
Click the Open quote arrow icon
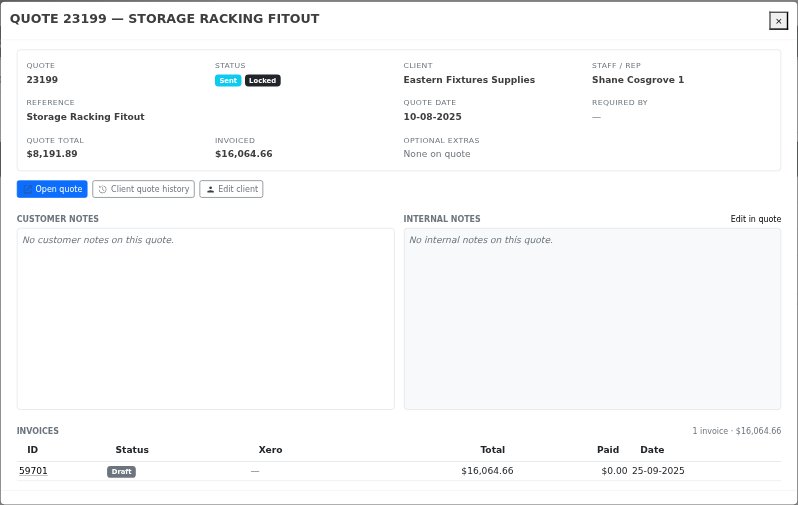[x=28, y=189]
